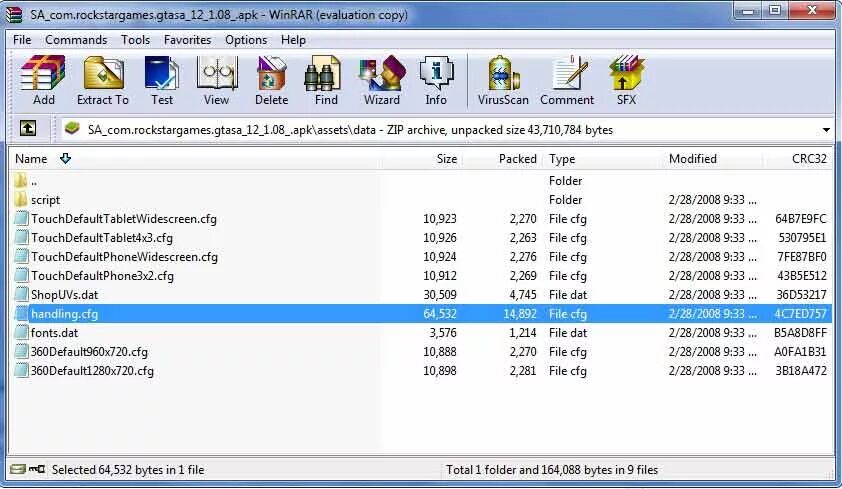Select TouchDefaultPhoneWidescreen.cfg file name
The image size is (842, 489).
click(x=125, y=257)
